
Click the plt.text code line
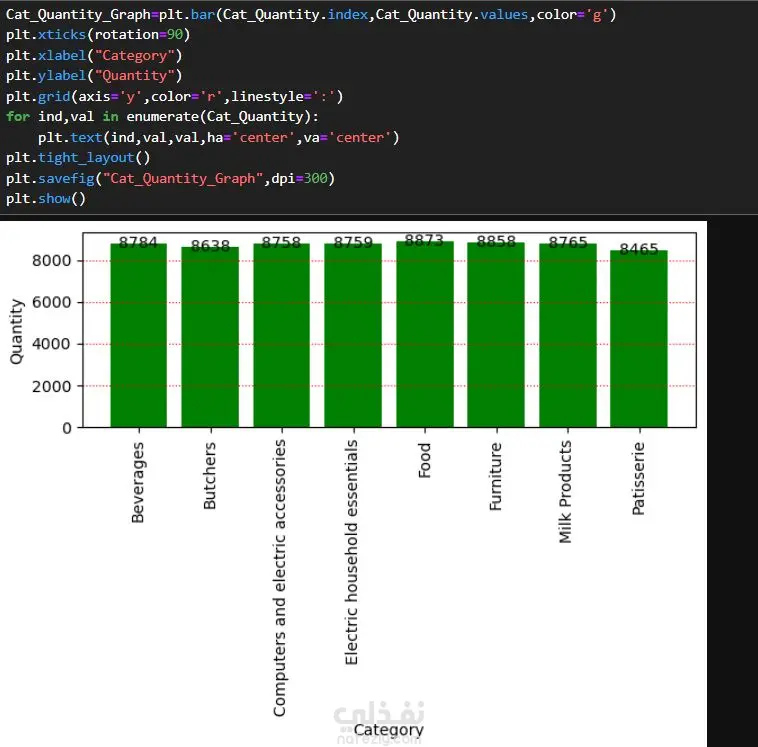click(219, 138)
